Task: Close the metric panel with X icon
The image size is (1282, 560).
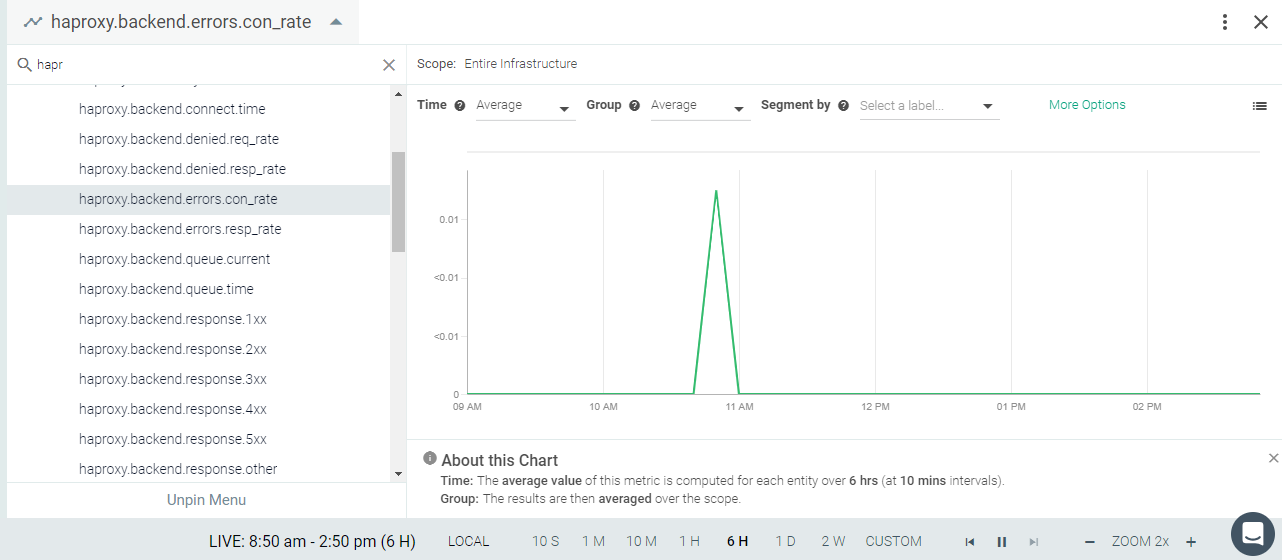Action: pyautogui.click(x=1261, y=22)
